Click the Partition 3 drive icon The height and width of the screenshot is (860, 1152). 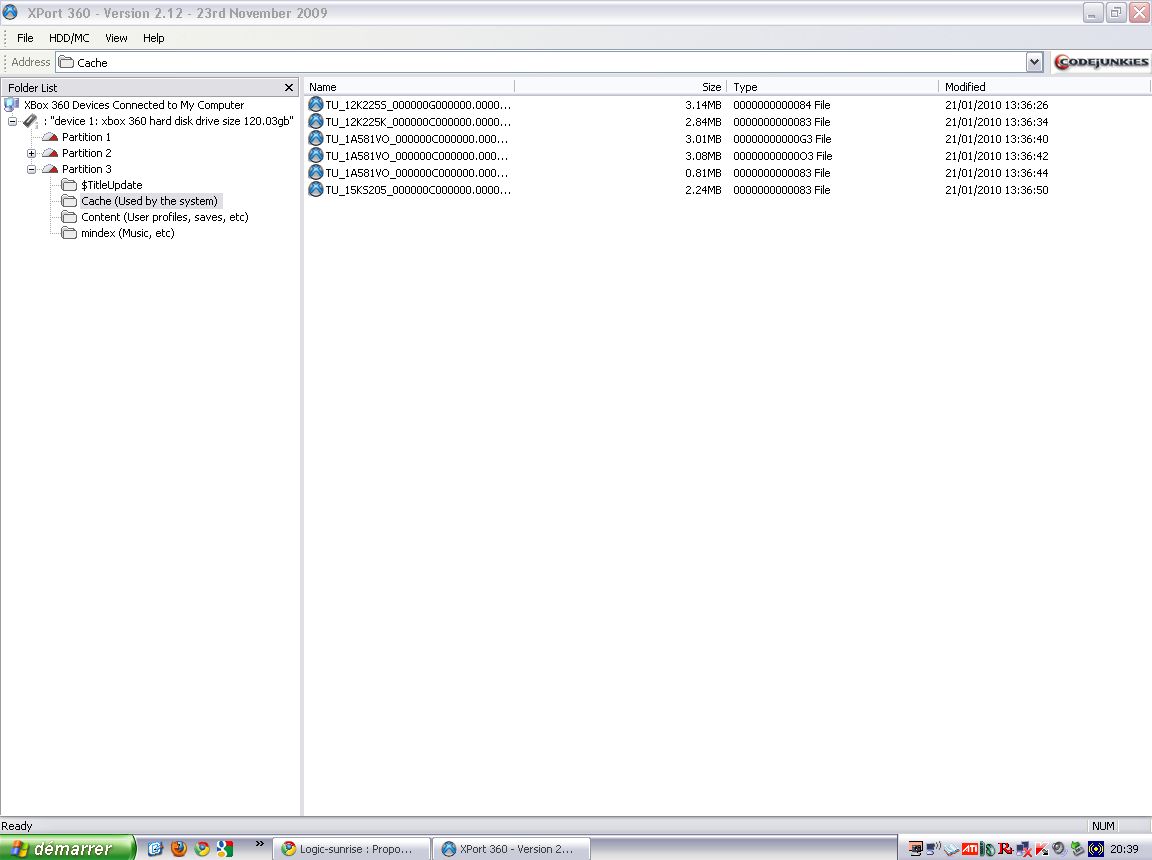click(50, 169)
